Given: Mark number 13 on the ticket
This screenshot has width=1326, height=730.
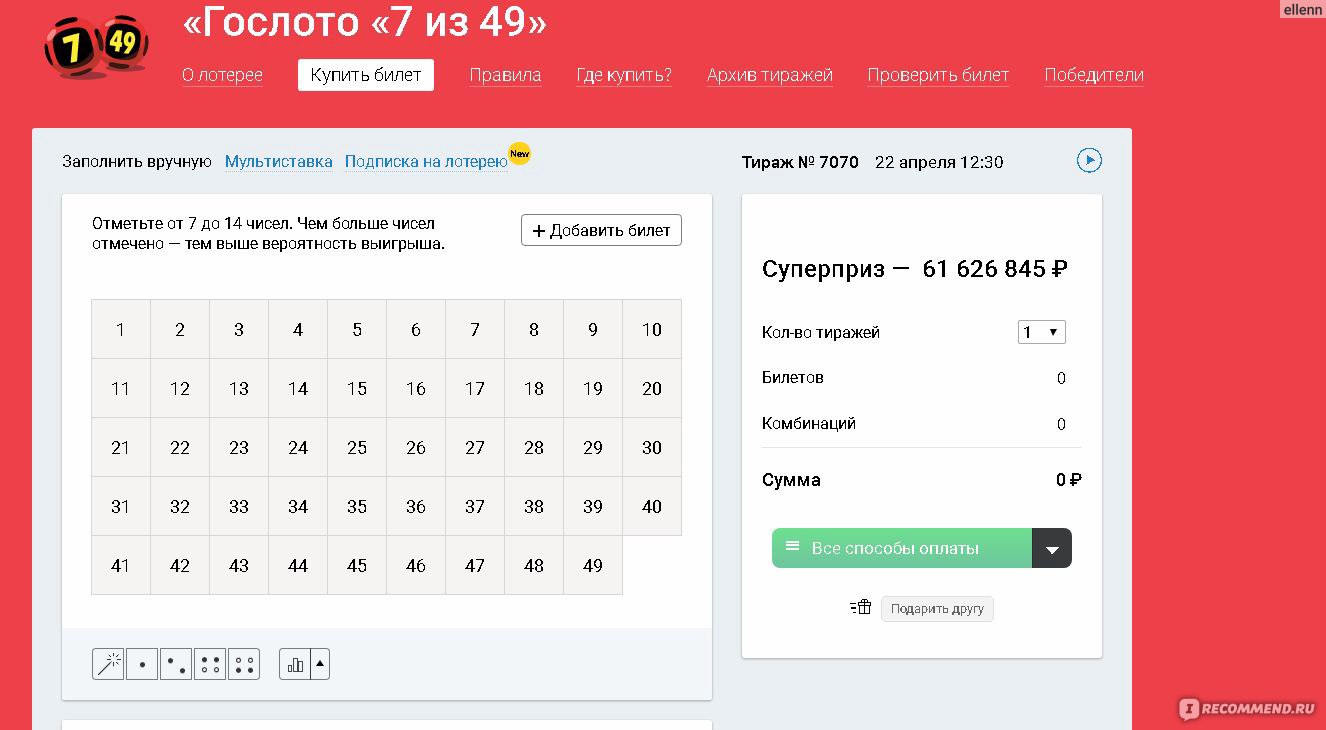Looking at the screenshot, I should [x=239, y=388].
